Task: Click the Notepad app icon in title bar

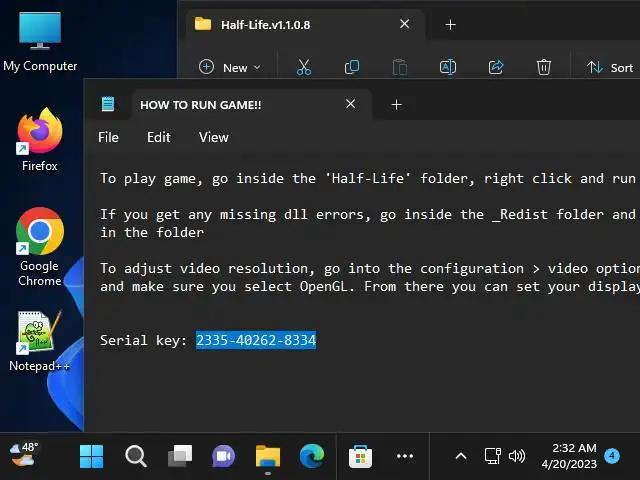Action: pyautogui.click(x=108, y=104)
